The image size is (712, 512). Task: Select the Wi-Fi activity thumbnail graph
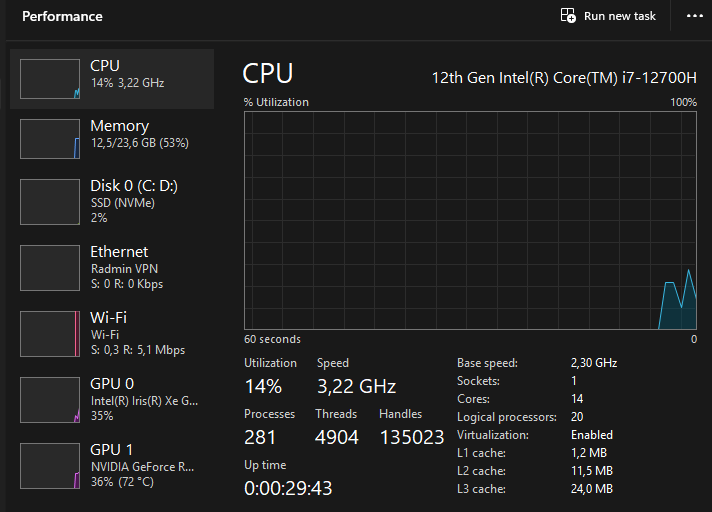[x=50, y=333]
